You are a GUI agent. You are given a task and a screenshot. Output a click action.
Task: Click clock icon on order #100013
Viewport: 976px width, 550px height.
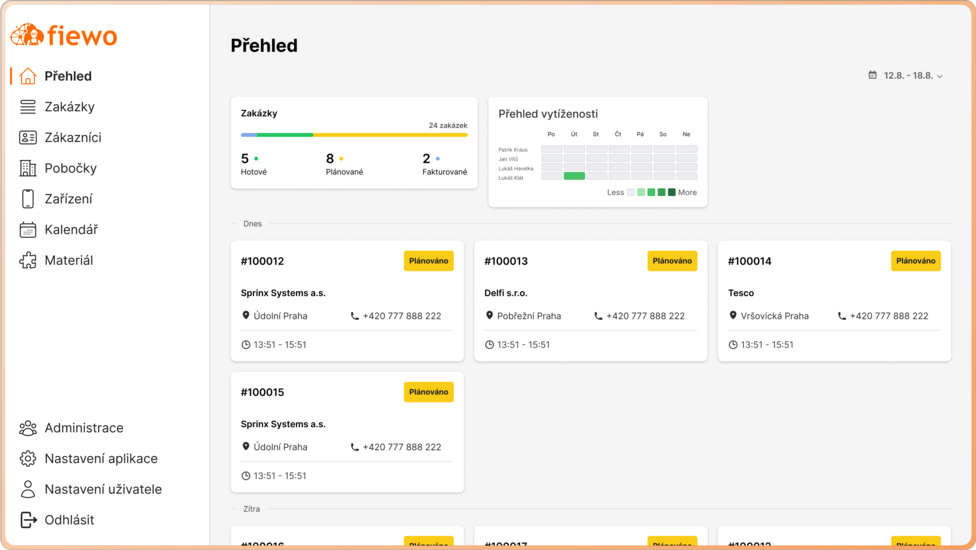pyautogui.click(x=489, y=345)
